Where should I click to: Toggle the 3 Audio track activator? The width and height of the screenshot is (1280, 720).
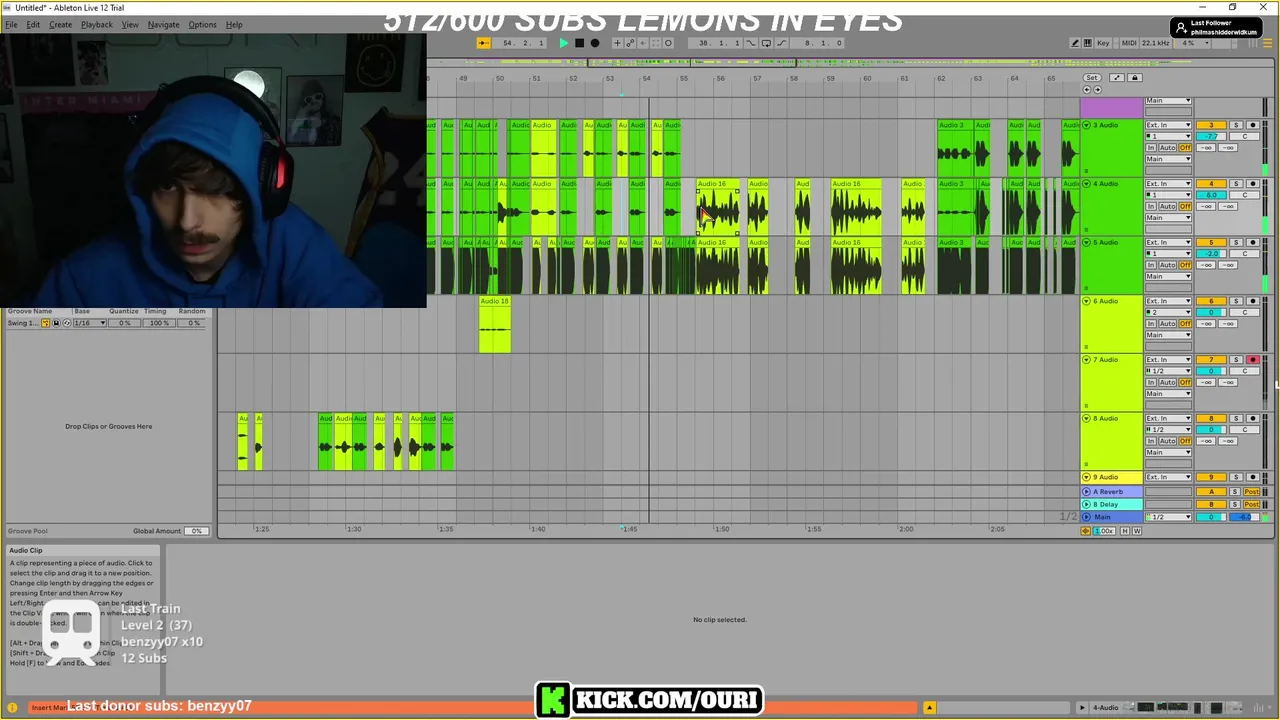(1211, 125)
